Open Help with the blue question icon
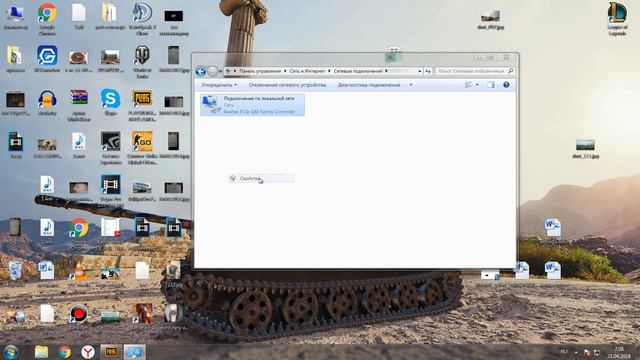 pyautogui.click(x=506, y=85)
